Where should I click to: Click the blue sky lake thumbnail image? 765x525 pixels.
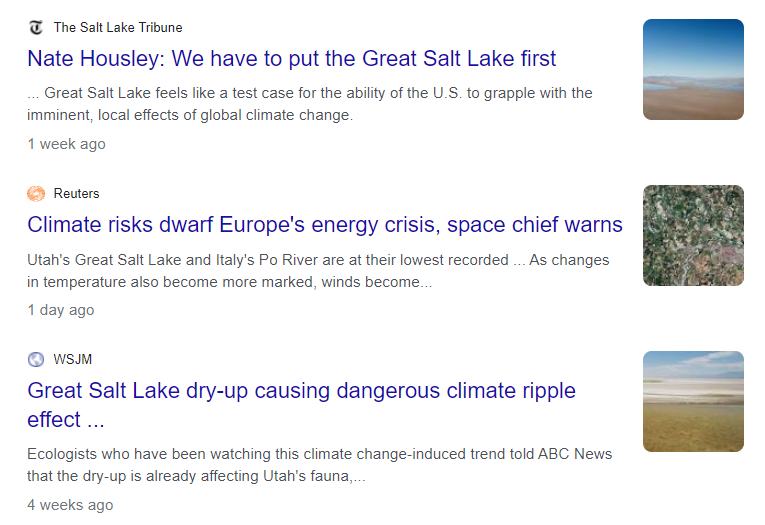click(693, 69)
